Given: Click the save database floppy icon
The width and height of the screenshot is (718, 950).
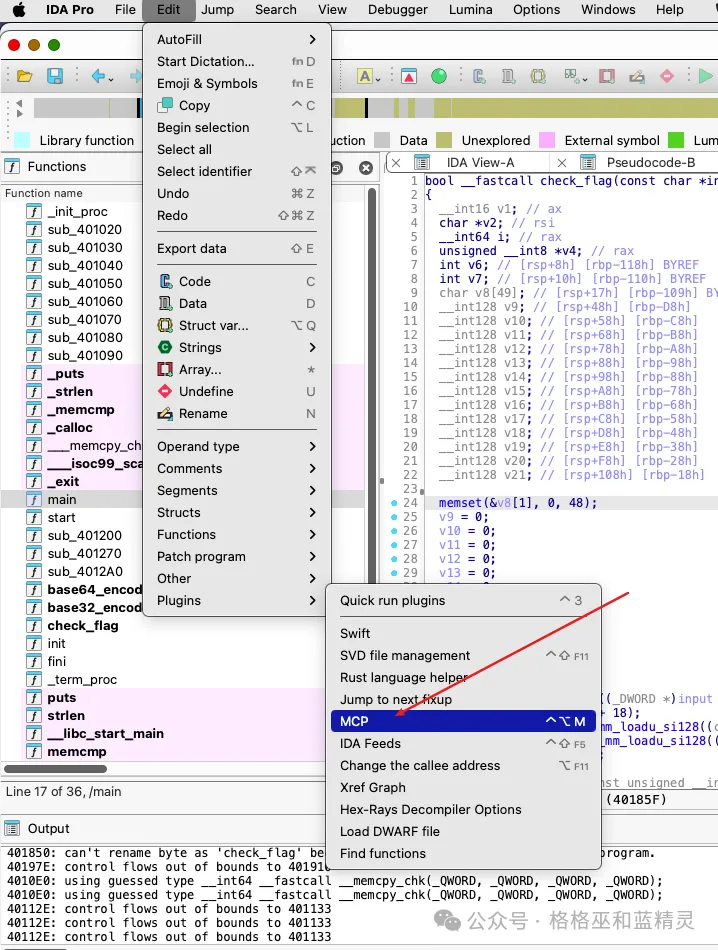Looking at the screenshot, I should (x=55, y=76).
